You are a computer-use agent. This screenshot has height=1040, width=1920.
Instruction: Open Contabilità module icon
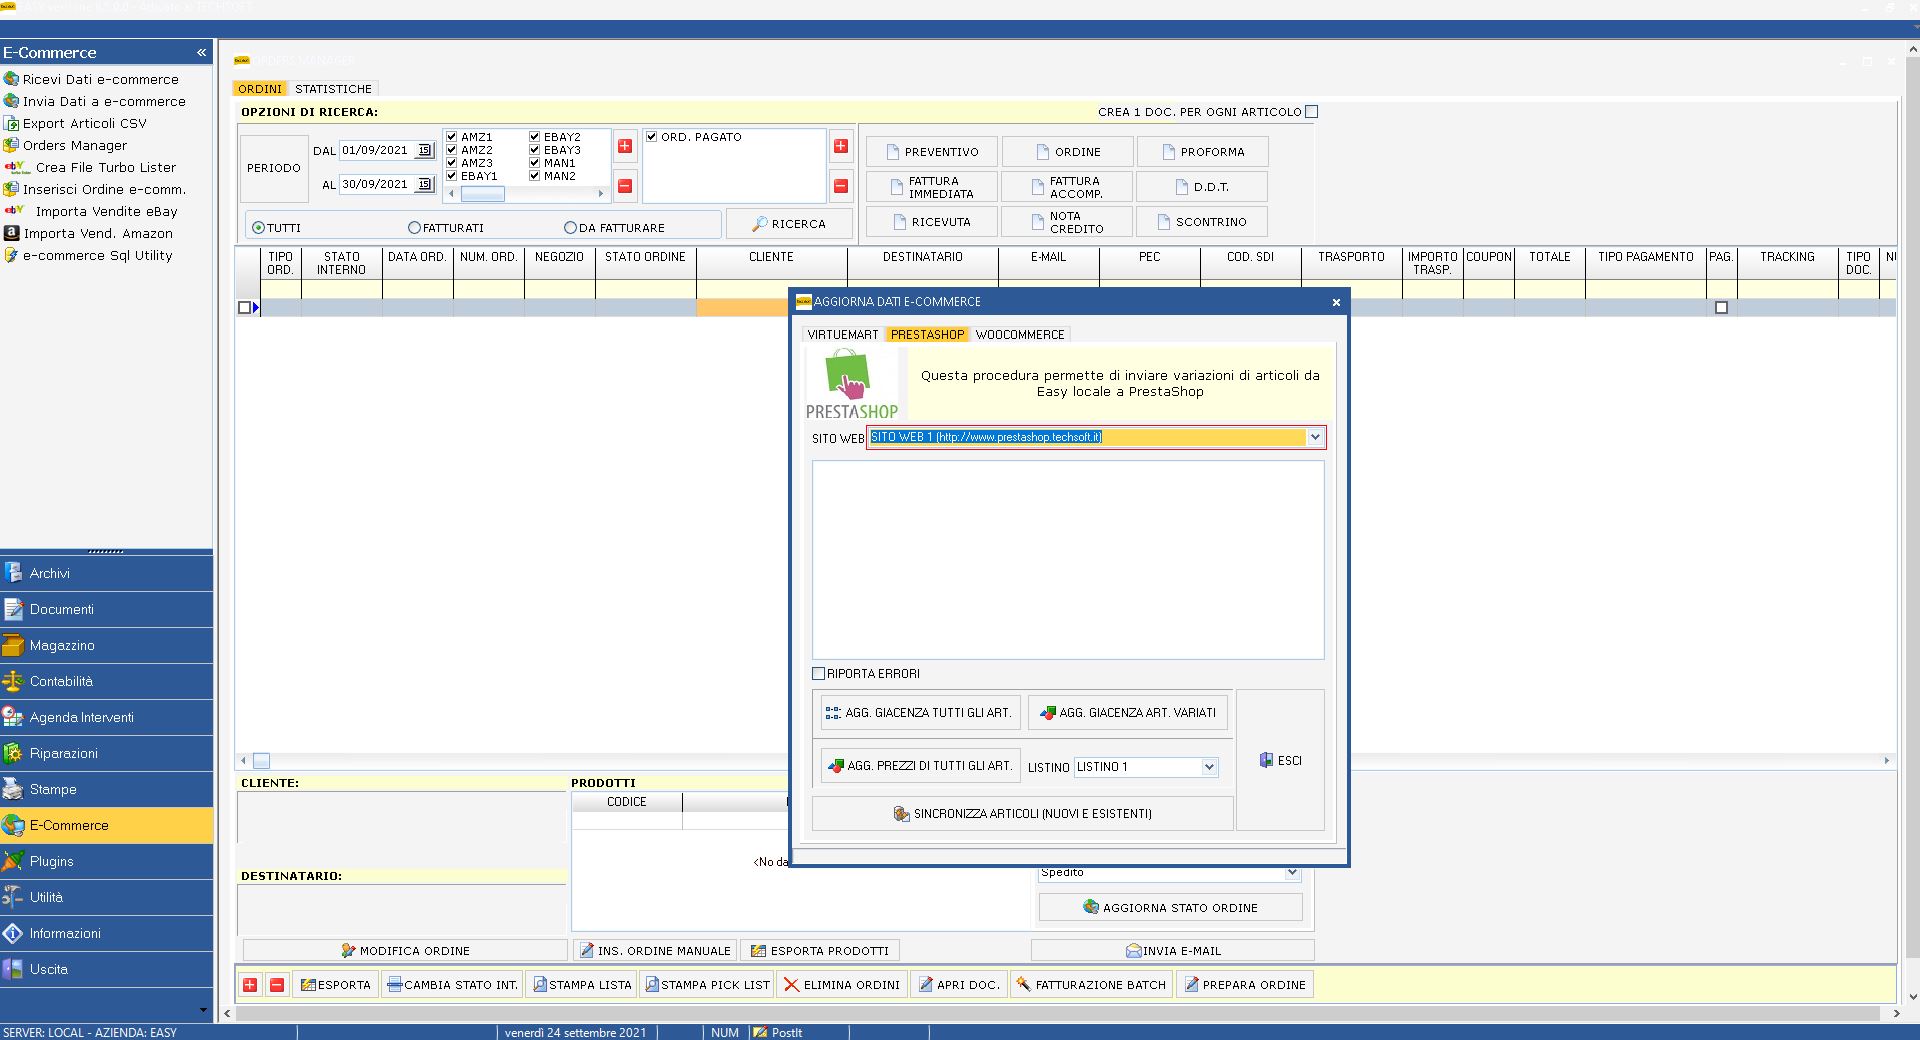coord(13,681)
